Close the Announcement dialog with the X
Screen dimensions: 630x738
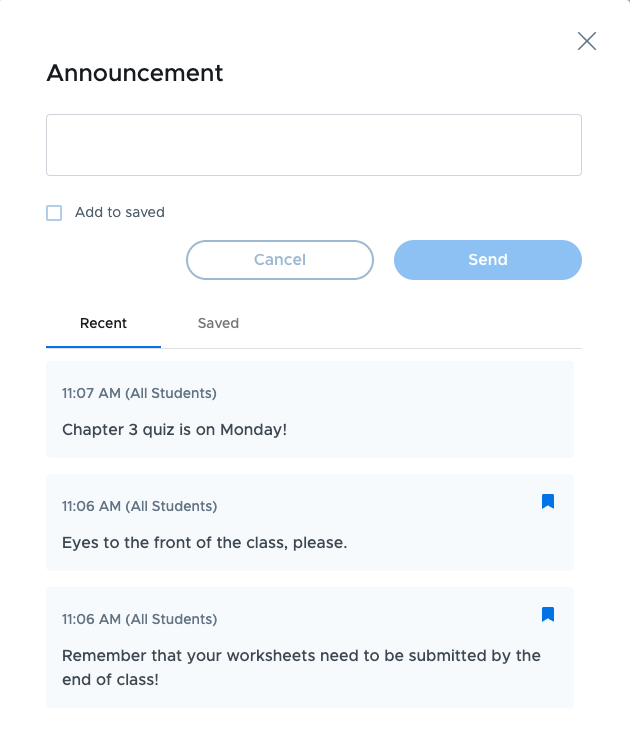tap(587, 41)
